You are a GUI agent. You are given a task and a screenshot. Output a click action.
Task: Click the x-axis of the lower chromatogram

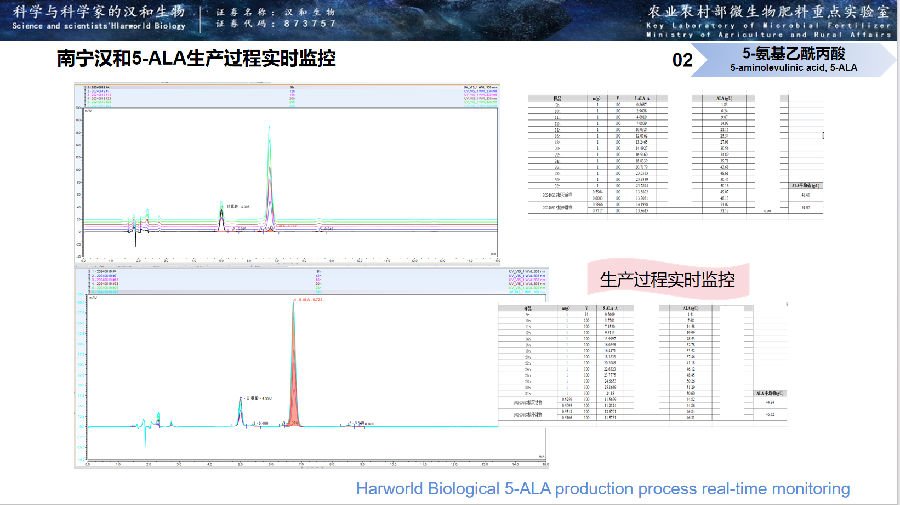[x=315, y=463]
